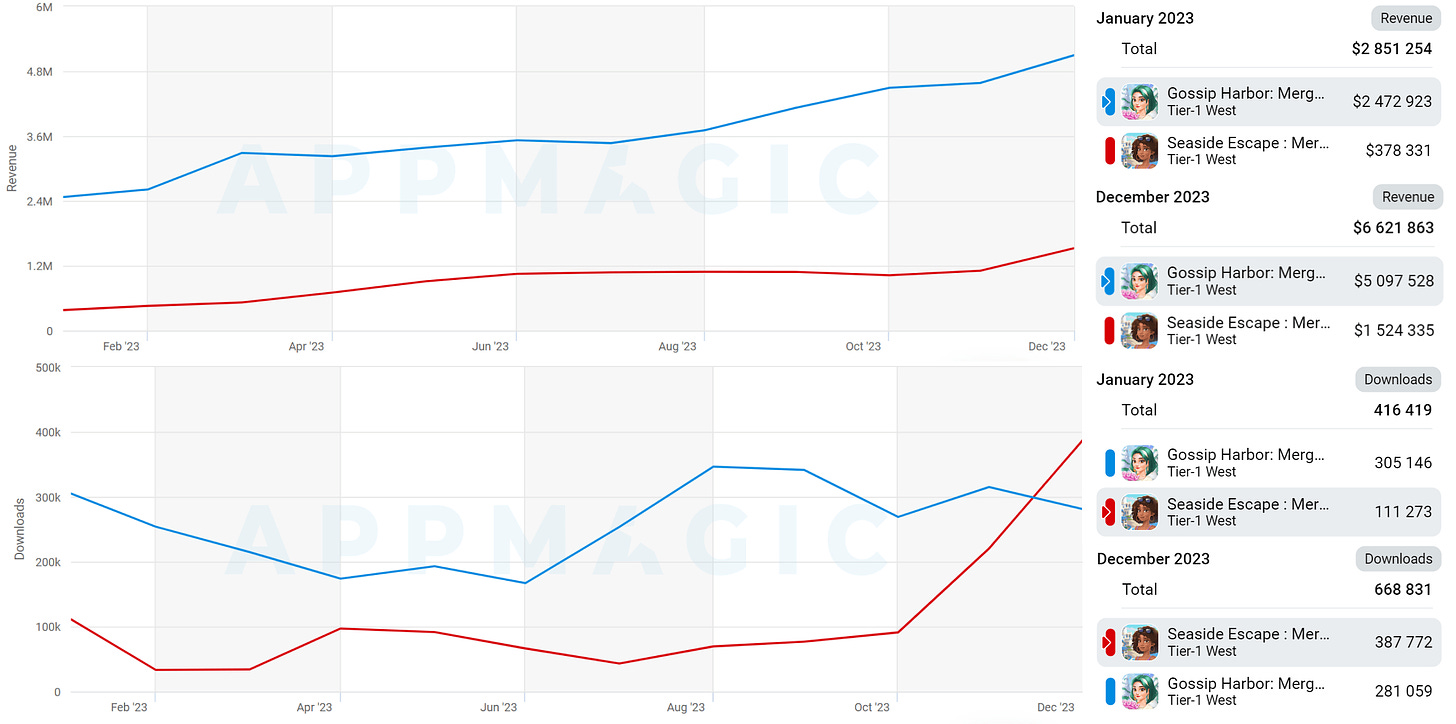Click red Seaside Escape swatch in January revenue
1456x724 pixels.
coord(1109,151)
